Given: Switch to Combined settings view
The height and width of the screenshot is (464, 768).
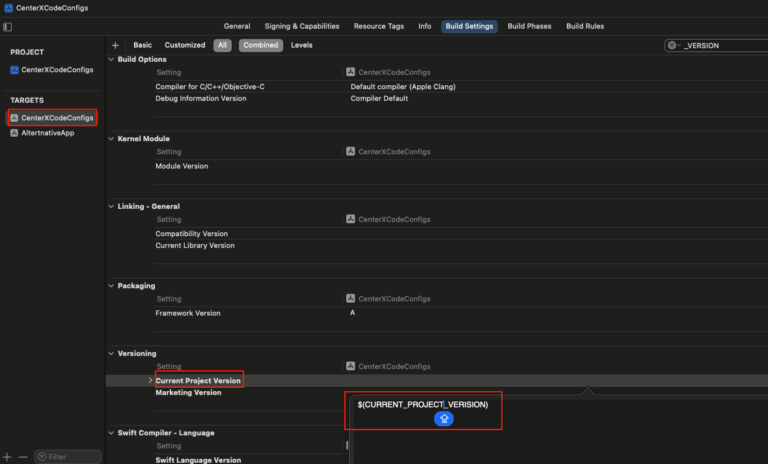Looking at the screenshot, I should click(x=261, y=45).
